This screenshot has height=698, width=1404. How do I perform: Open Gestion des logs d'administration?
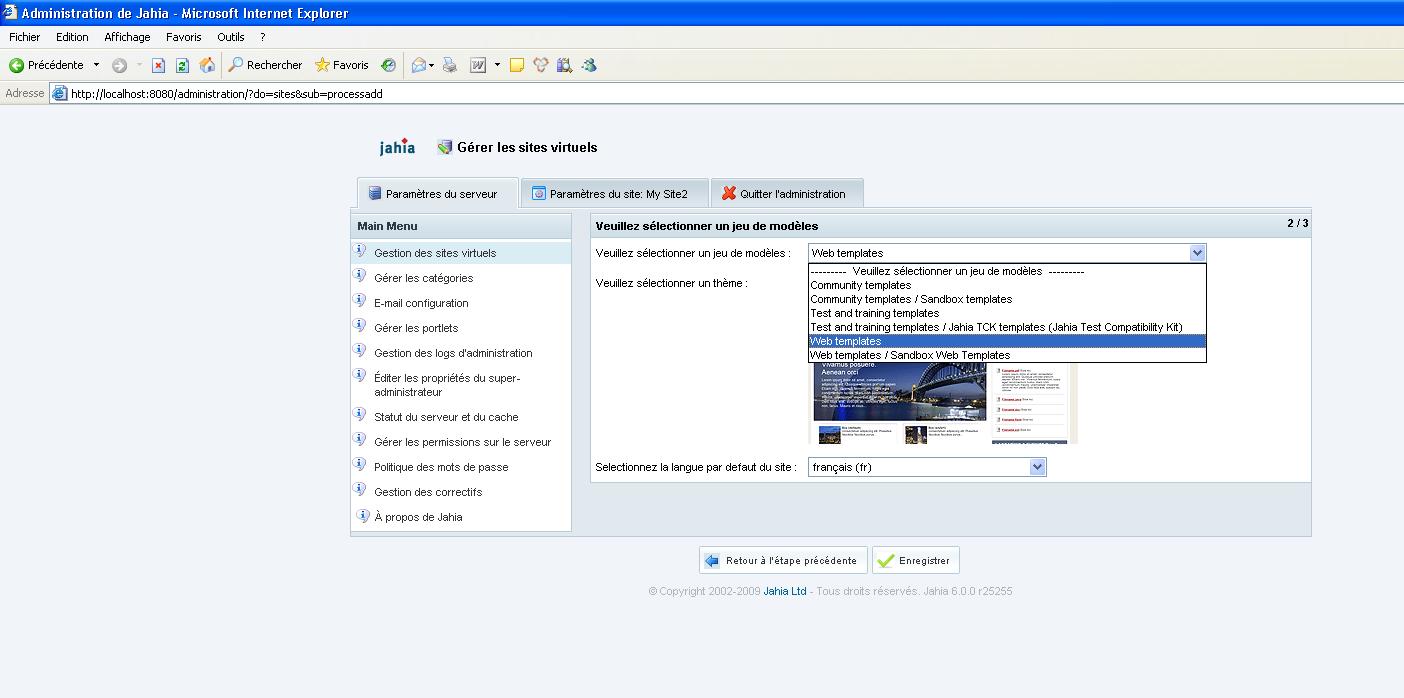pos(453,353)
